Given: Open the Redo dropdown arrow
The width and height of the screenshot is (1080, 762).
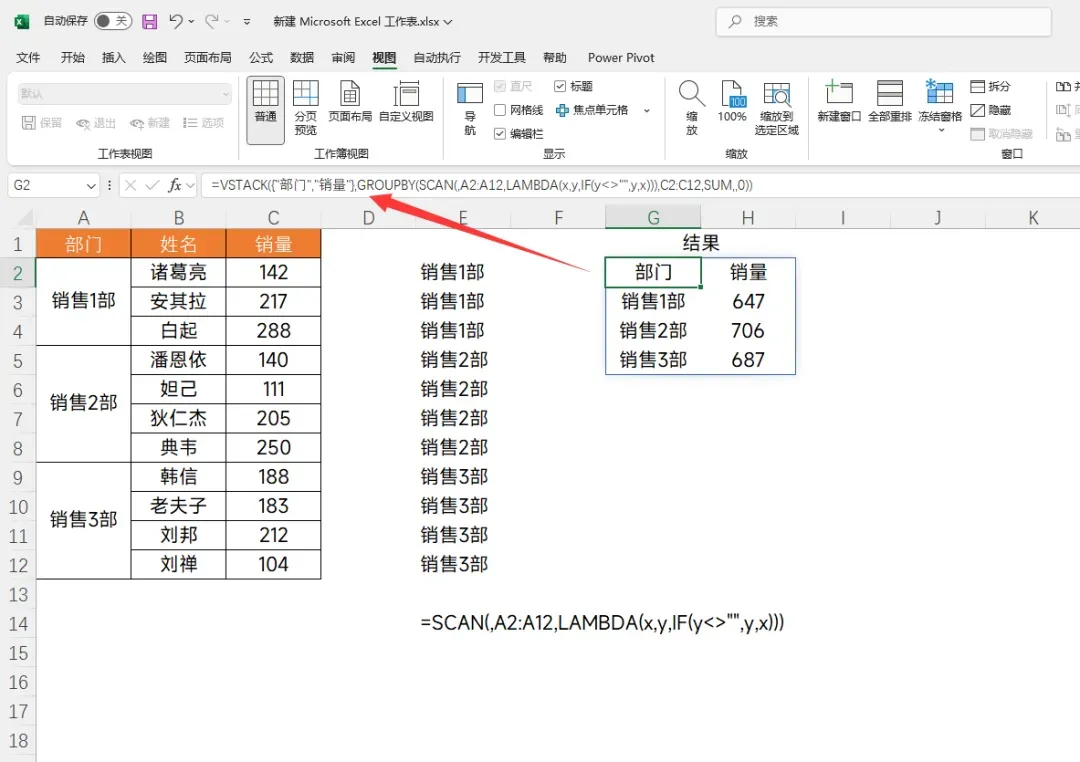Looking at the screenshot, I should (227, 21).
